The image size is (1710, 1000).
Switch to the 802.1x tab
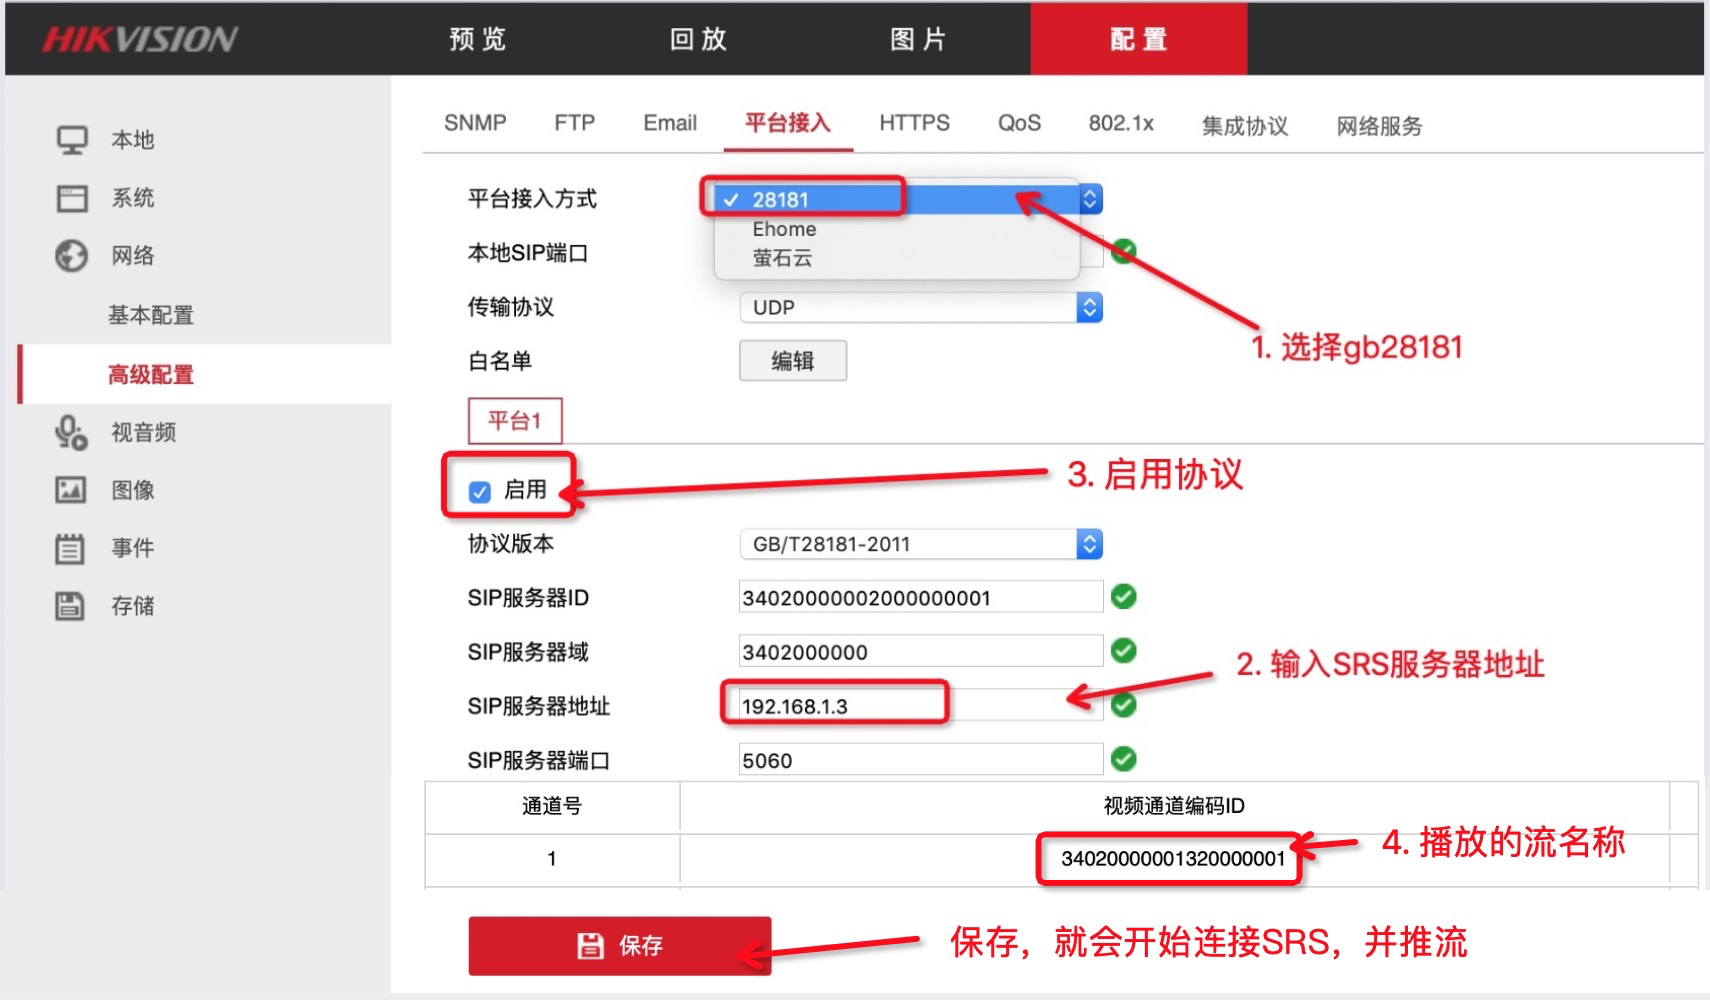1121,123
